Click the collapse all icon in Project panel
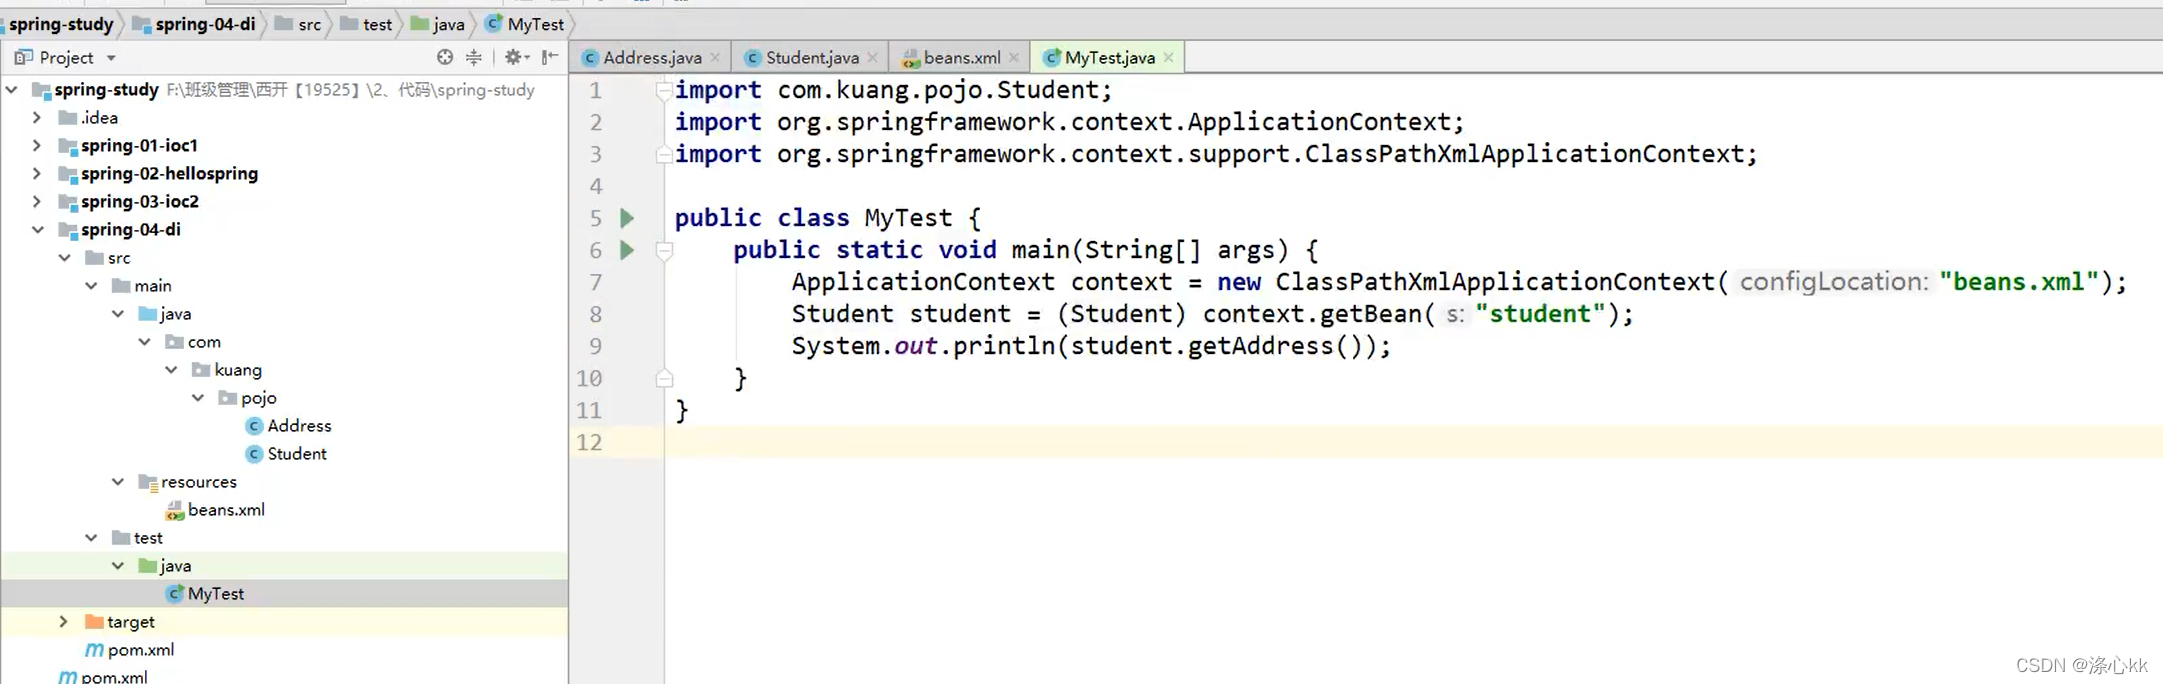Viewport: 2163px width, 684px height. [474, 57]
